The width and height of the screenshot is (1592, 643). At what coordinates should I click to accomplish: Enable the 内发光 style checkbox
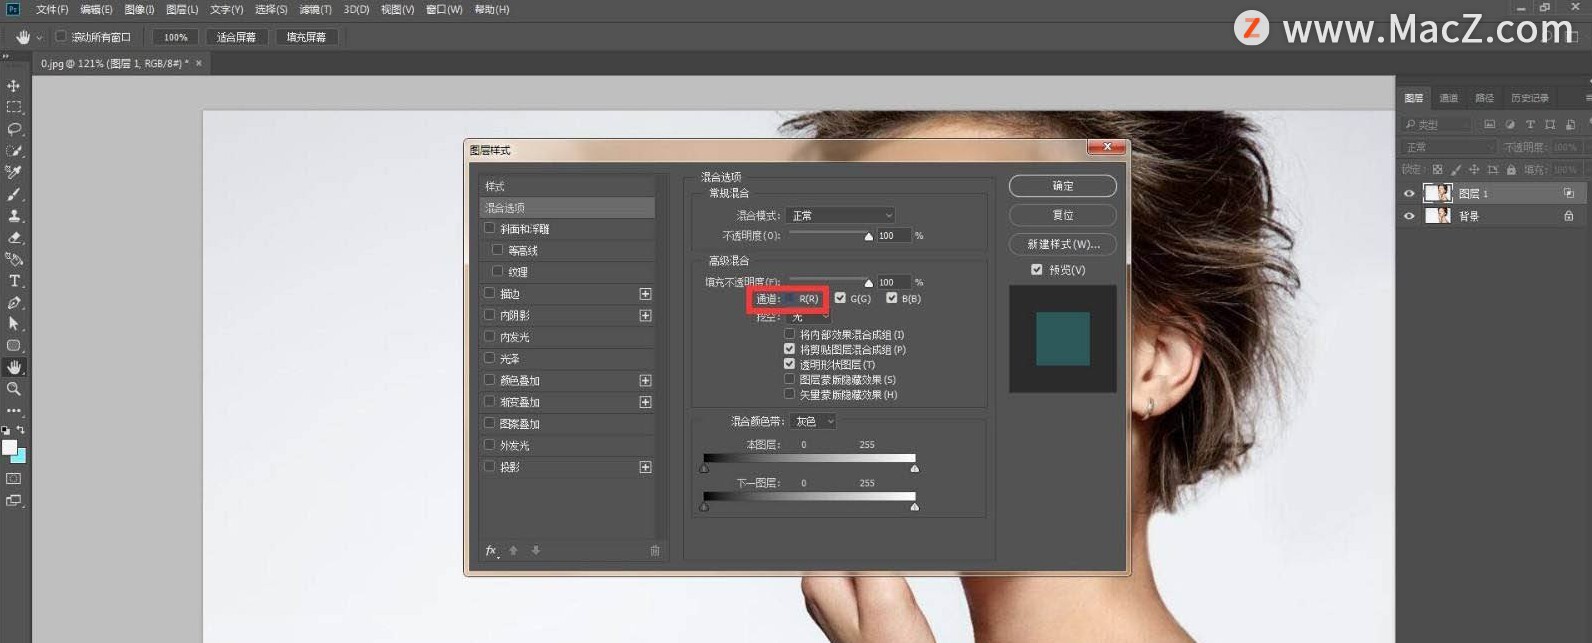(x=490, y=336)
